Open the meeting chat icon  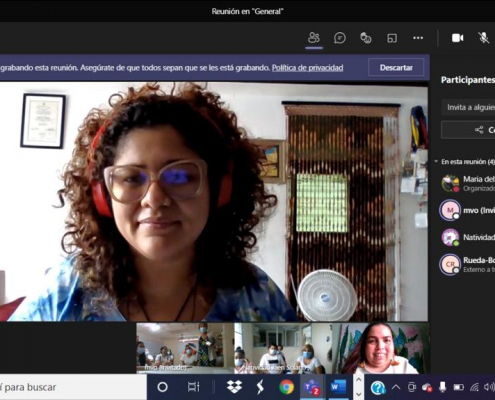point(339,38)
